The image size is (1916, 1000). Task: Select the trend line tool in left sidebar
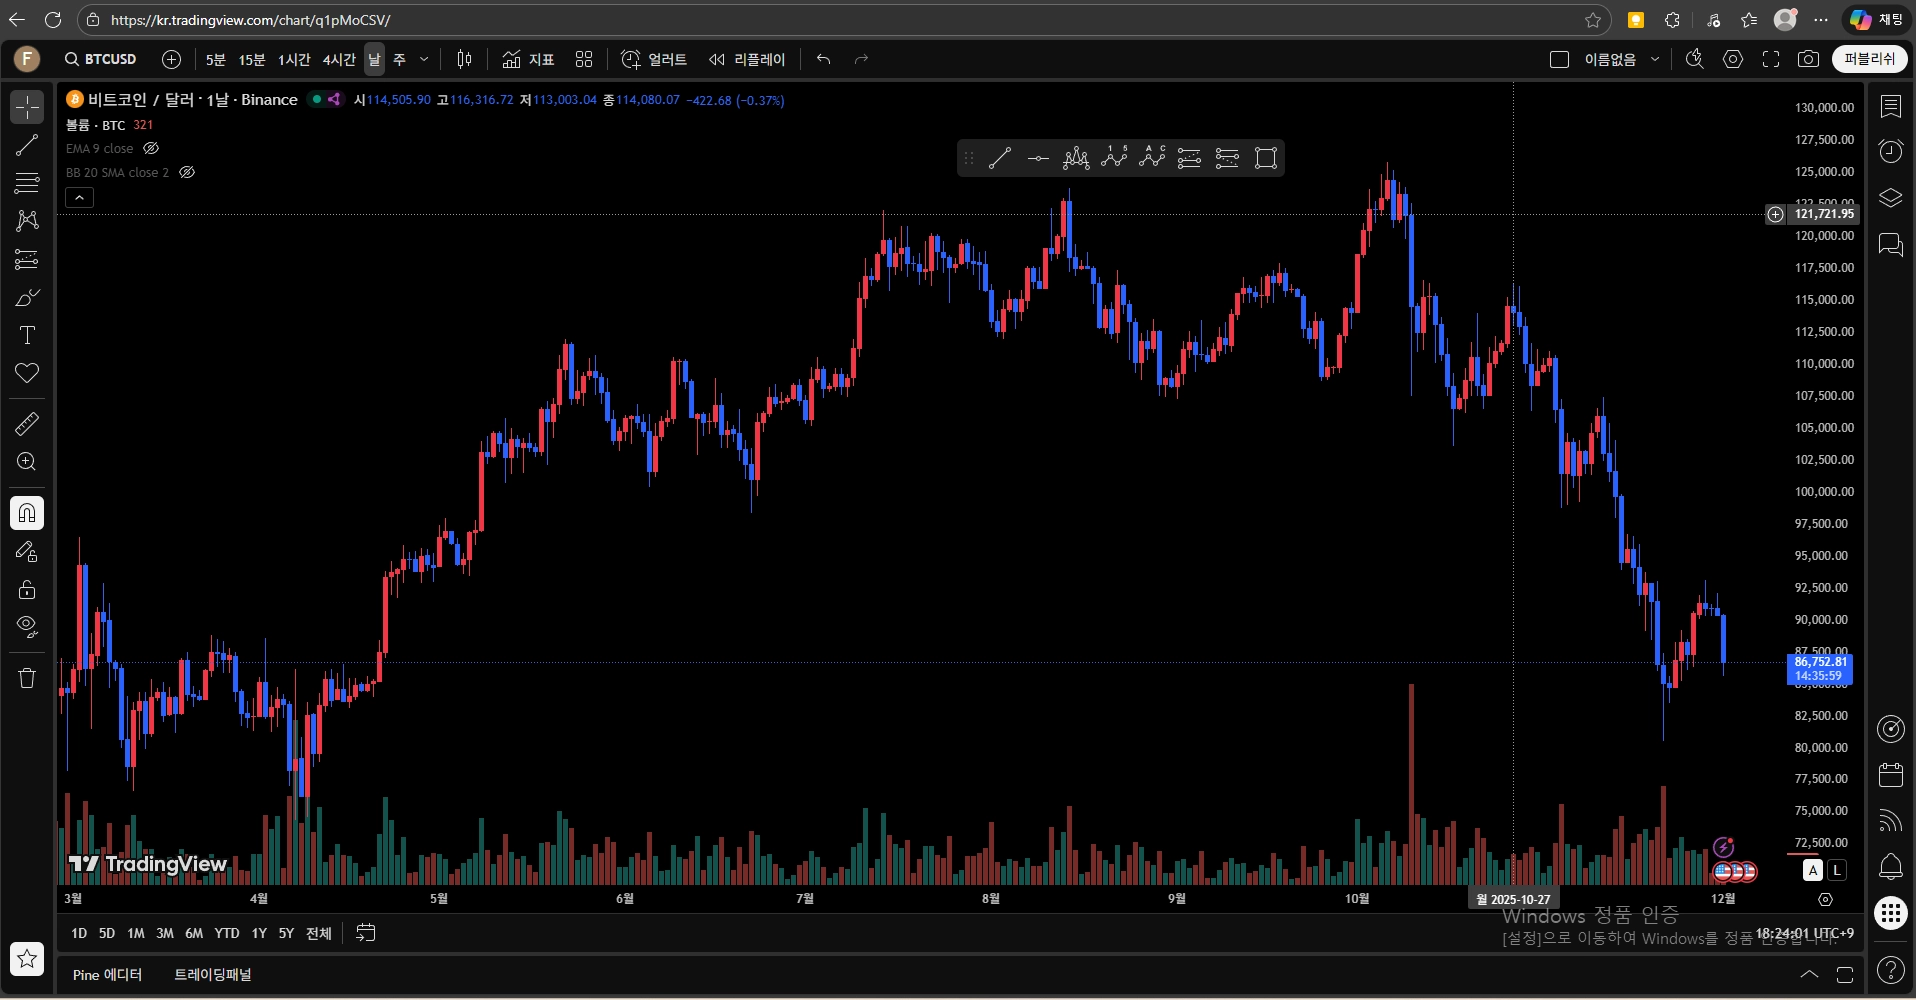(x=27, y=145)
